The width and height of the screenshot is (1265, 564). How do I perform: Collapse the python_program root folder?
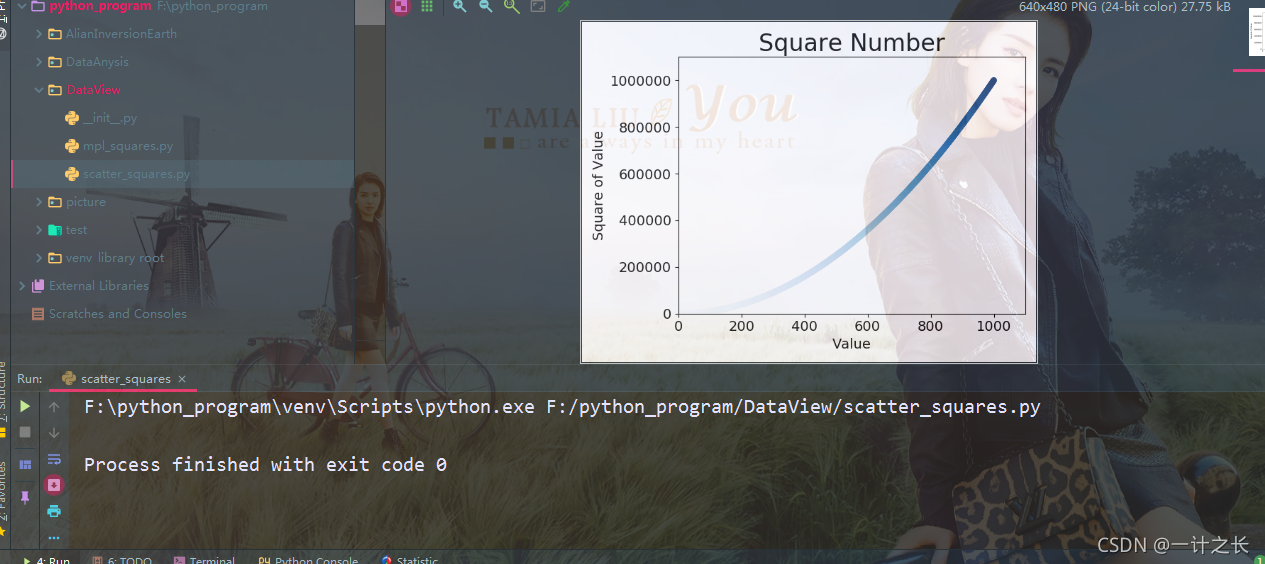tap(21, 6)
